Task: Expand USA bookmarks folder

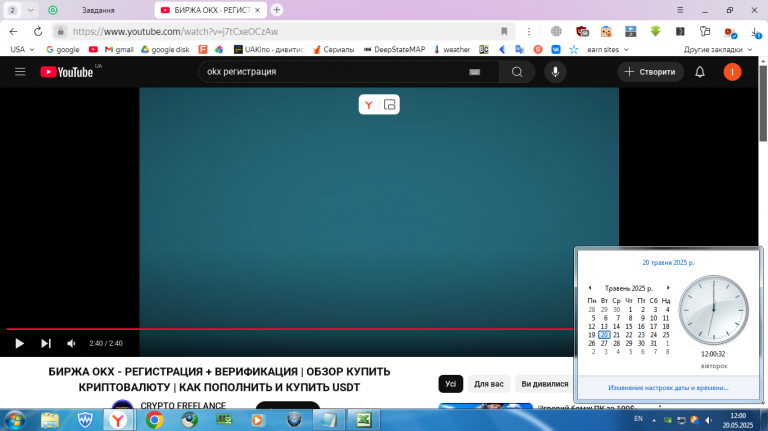Action: coord(22,49)
